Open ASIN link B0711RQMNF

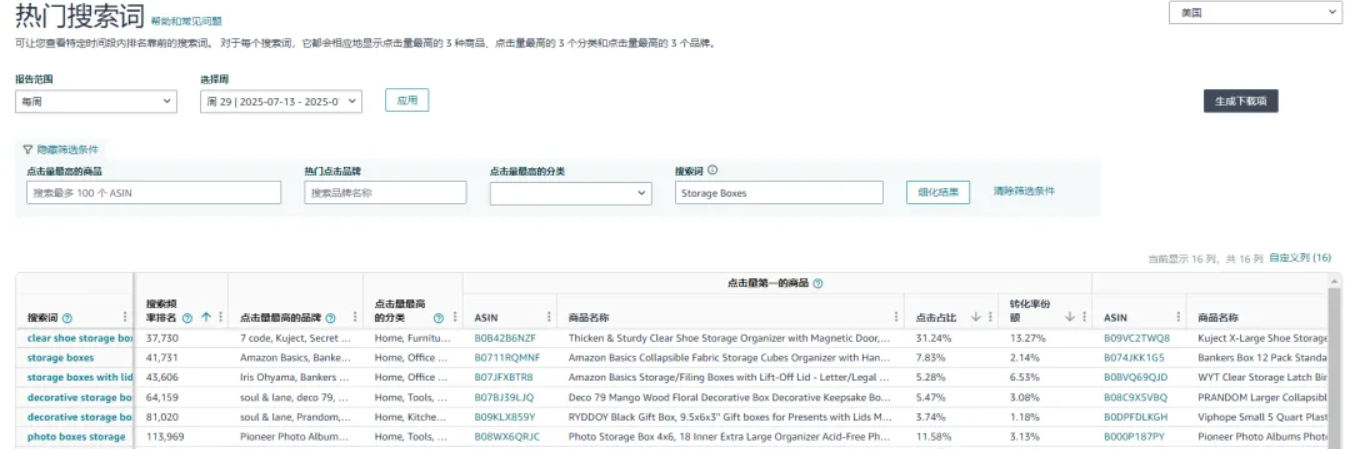(507, 357)
